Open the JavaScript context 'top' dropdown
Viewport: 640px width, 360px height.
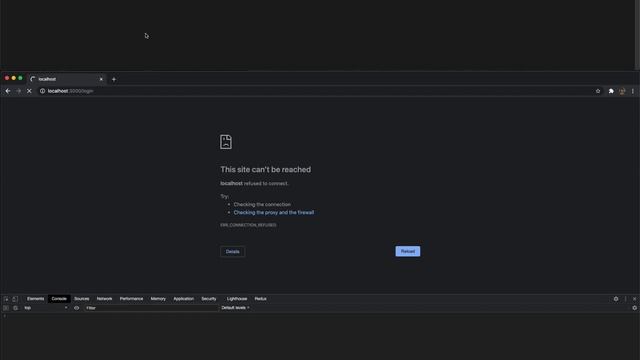click(x=45, y=308)
